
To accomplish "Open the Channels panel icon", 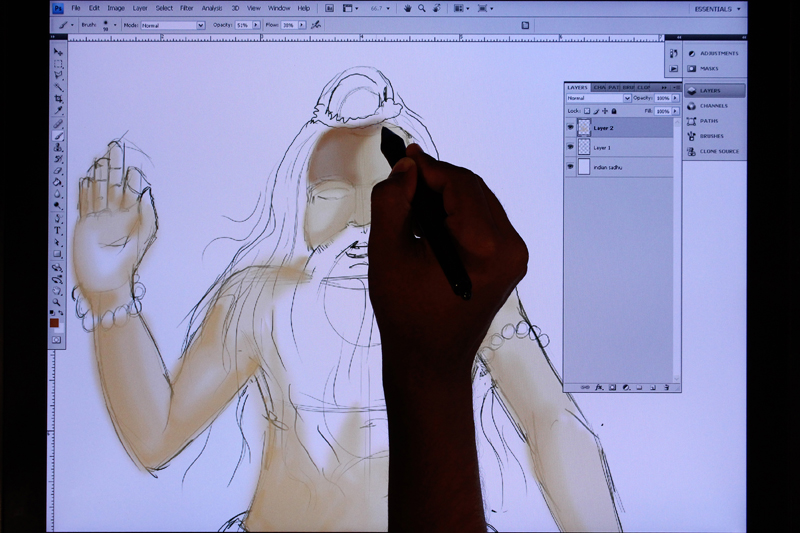I will [x=713, y=106].
